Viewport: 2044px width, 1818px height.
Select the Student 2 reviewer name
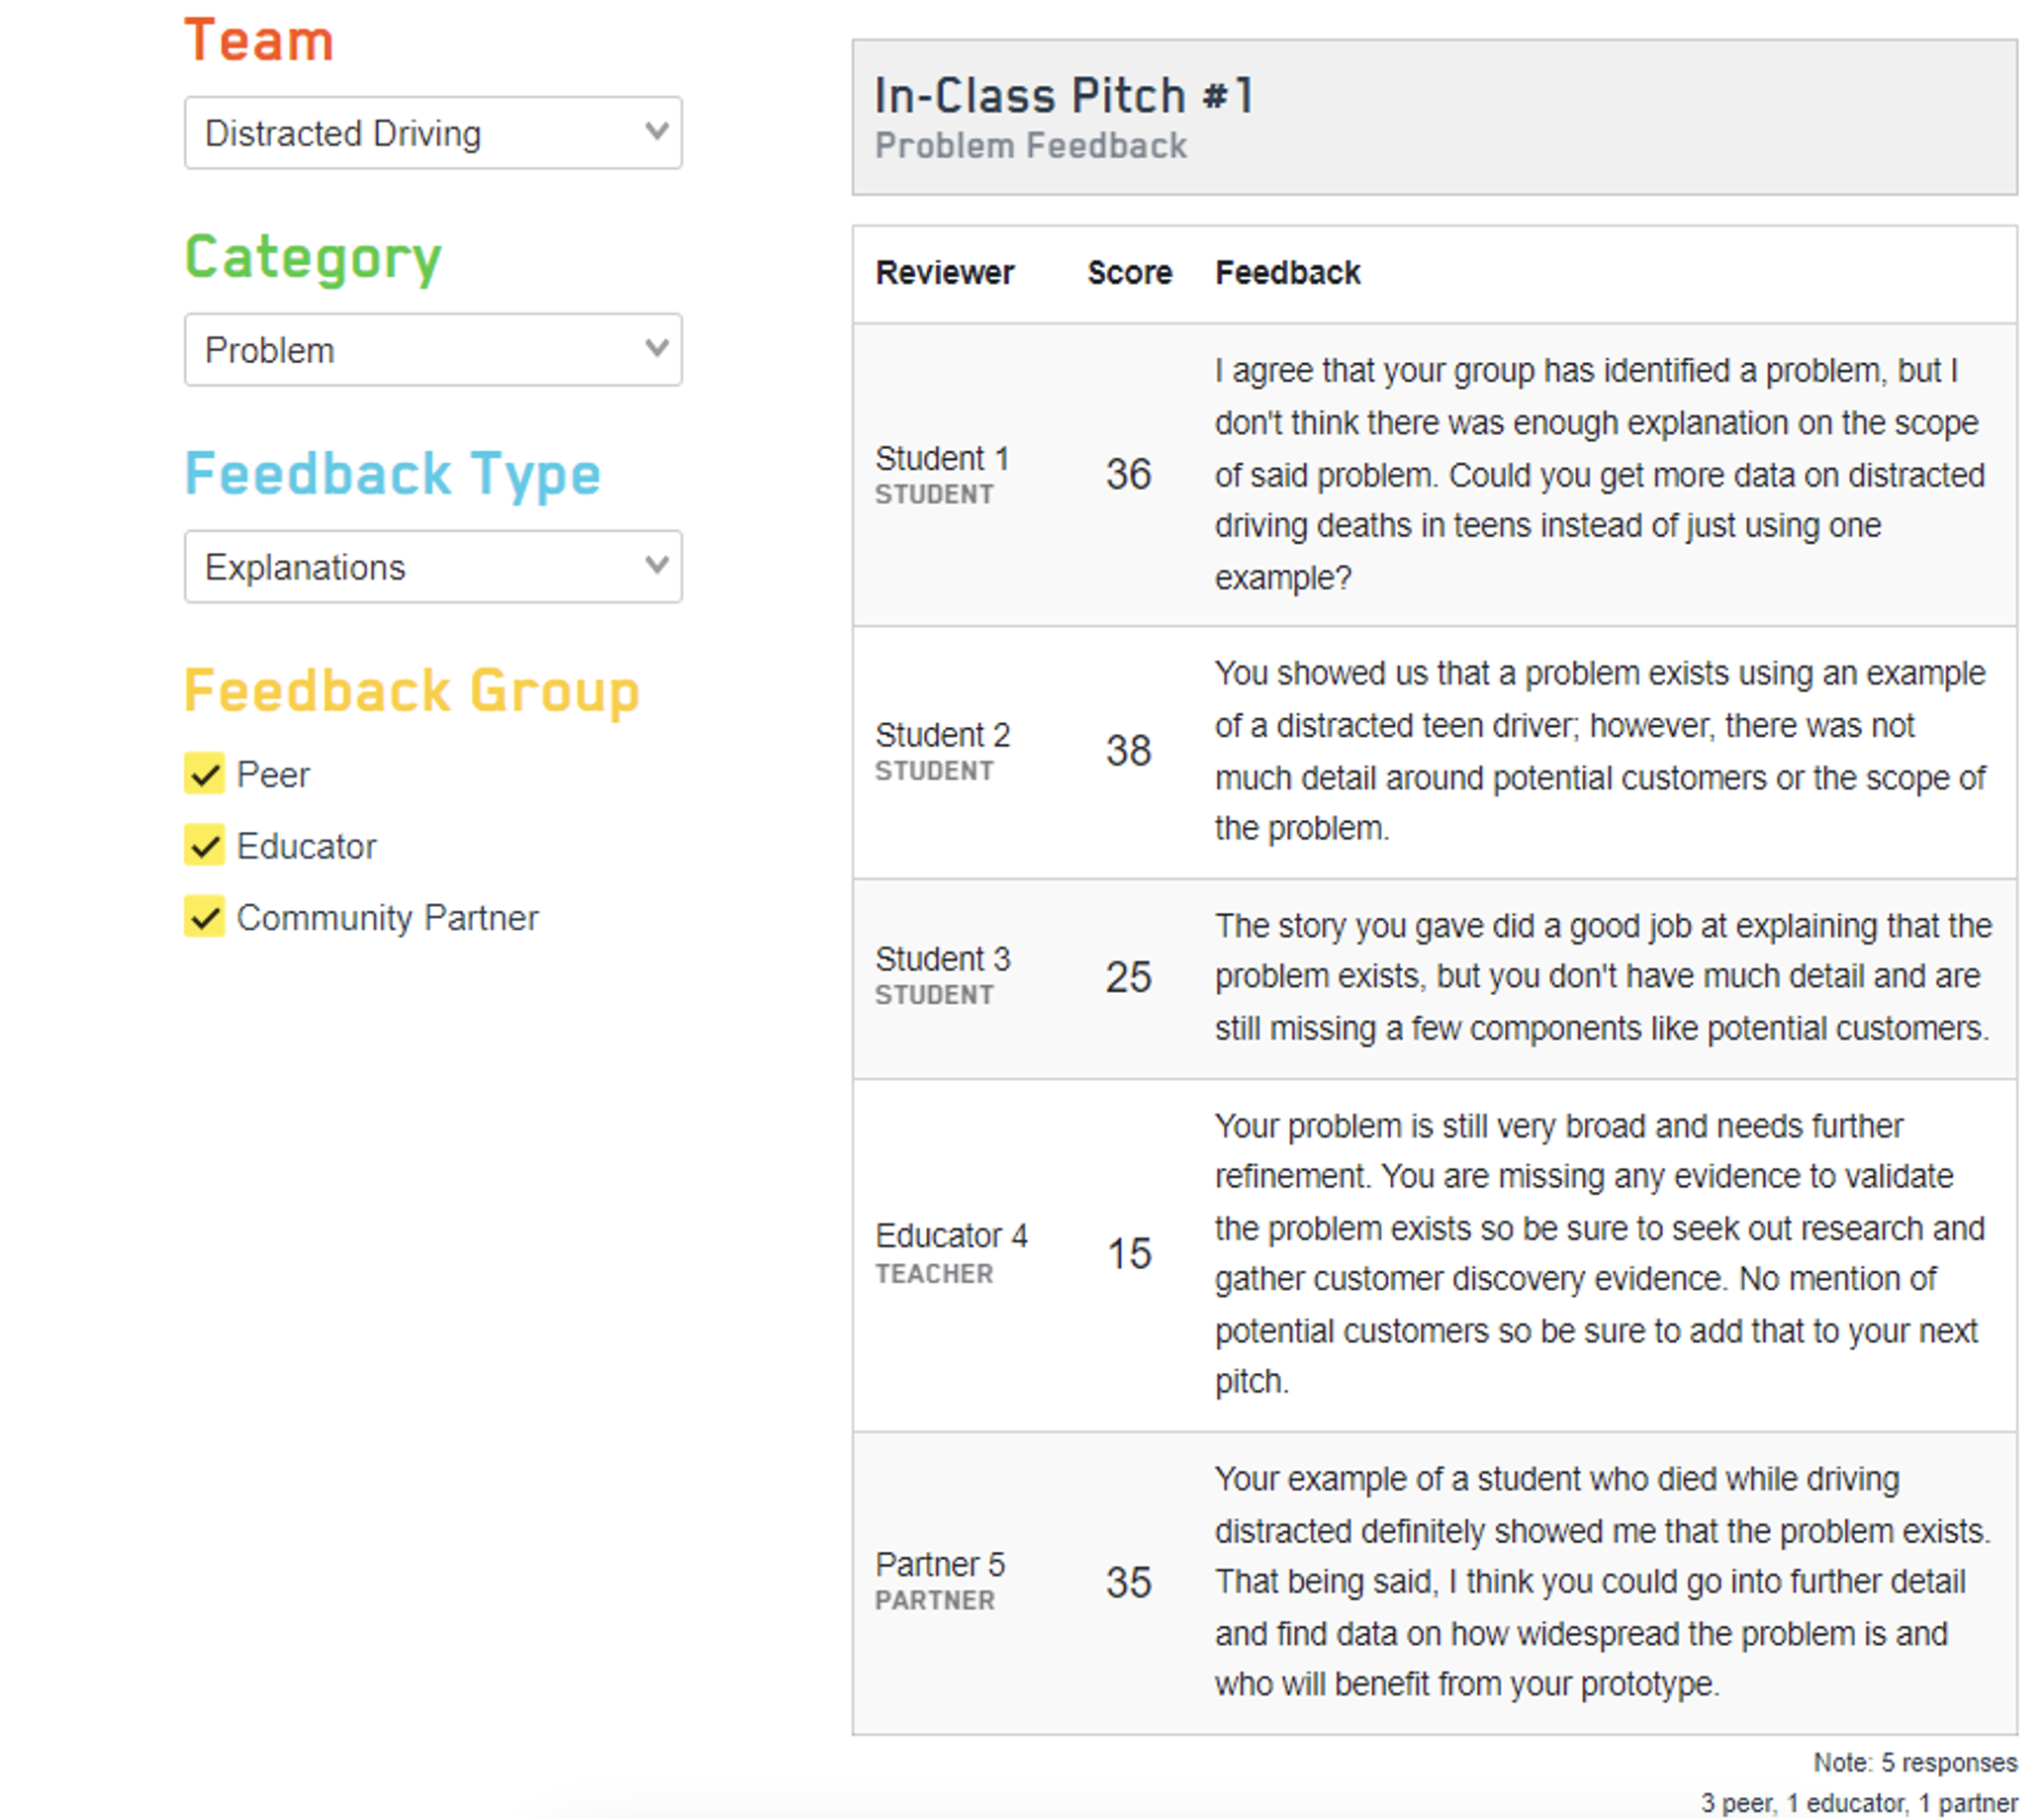942,735
